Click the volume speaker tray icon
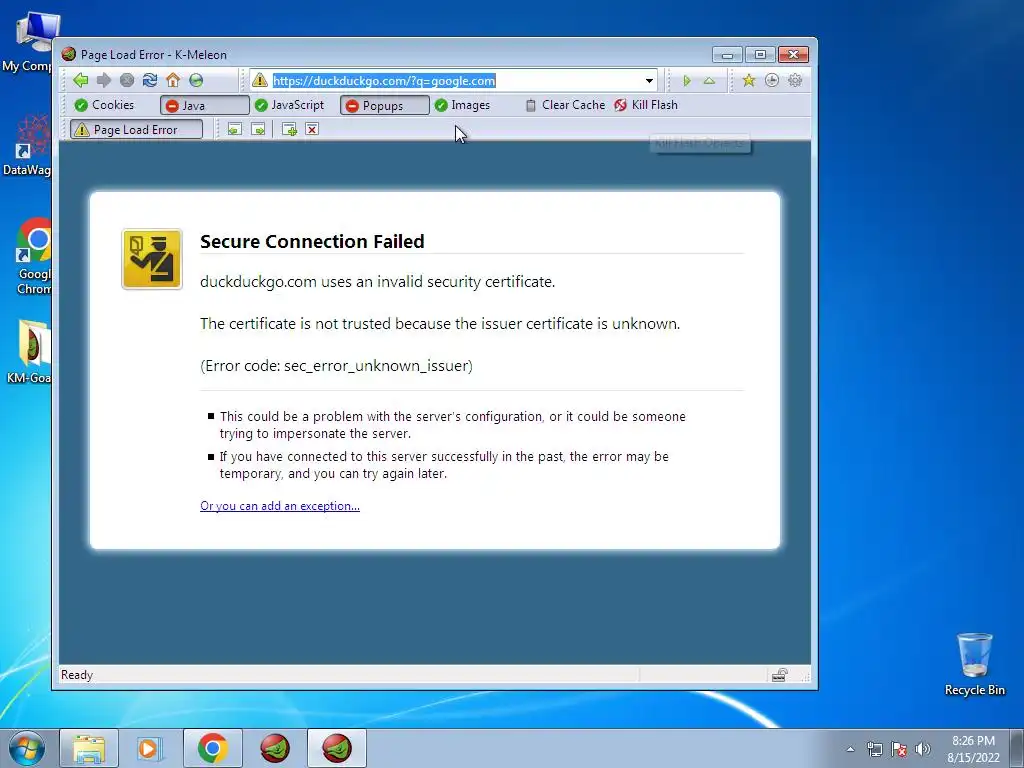Viewport: 1024px width, 768px height. pyautogui.click(x=922, y=749)
